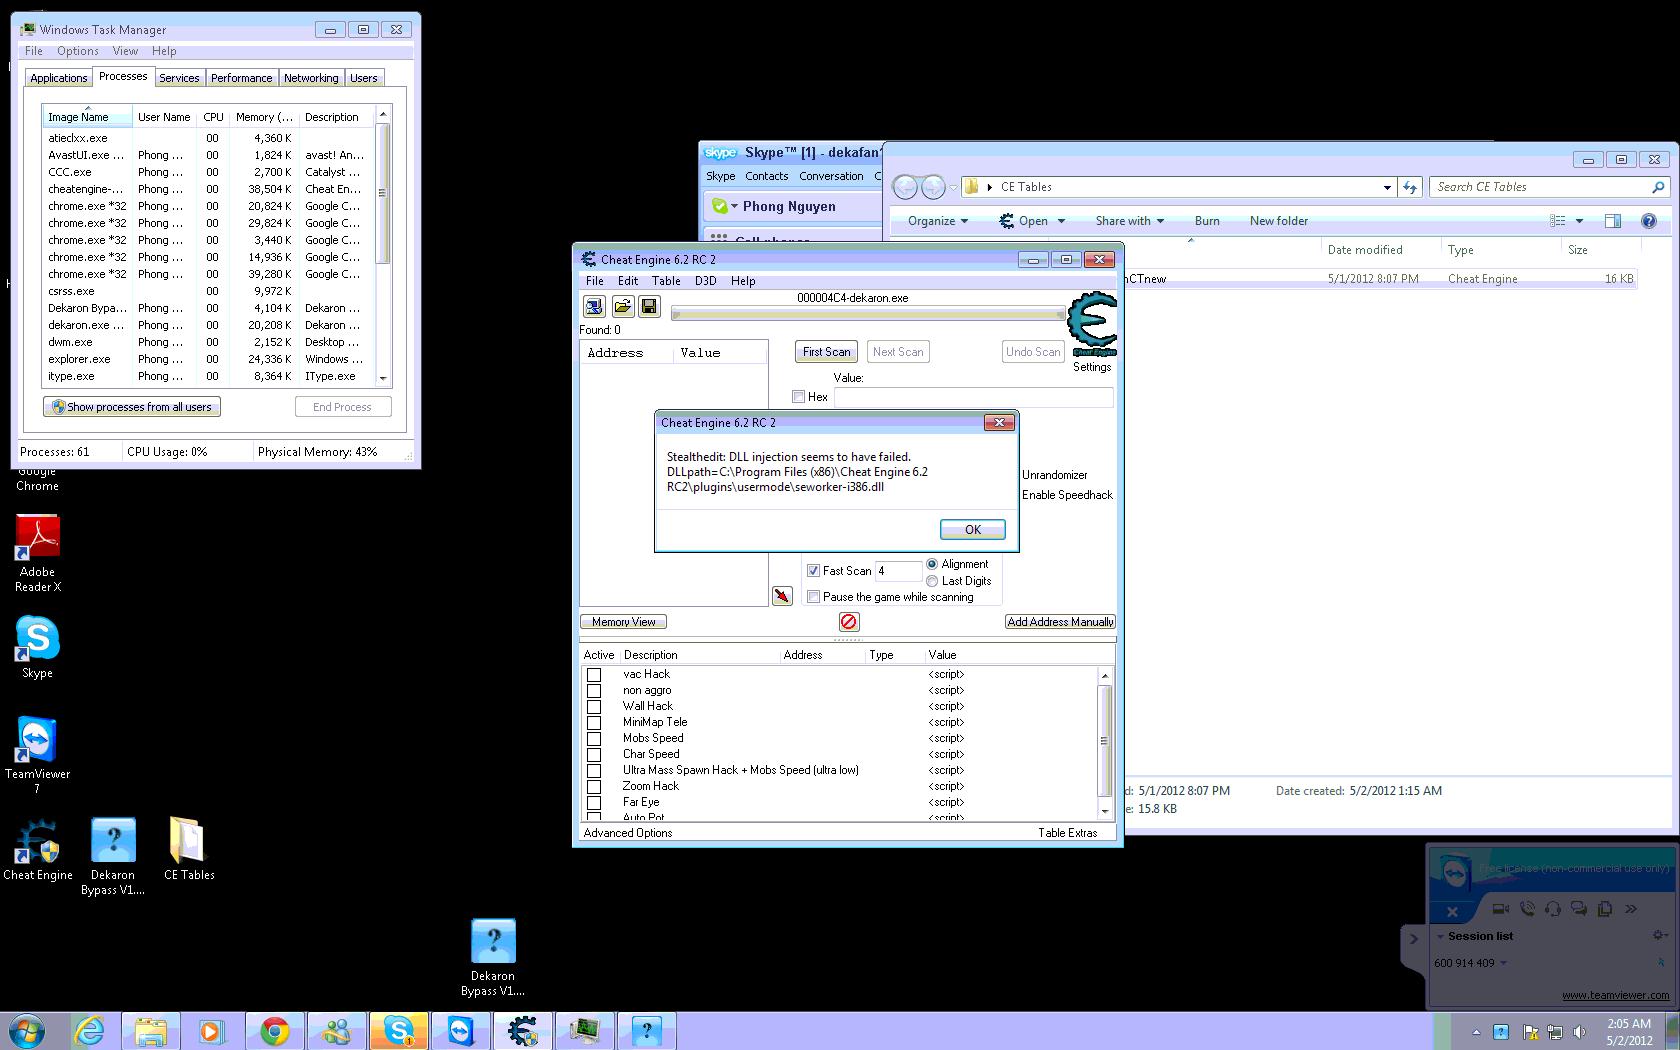Image resolution: width=1680 pixels, height=1050 pixels.
Task: Click TeamViewer panel video icon
Action: [x=1500, y=909]
